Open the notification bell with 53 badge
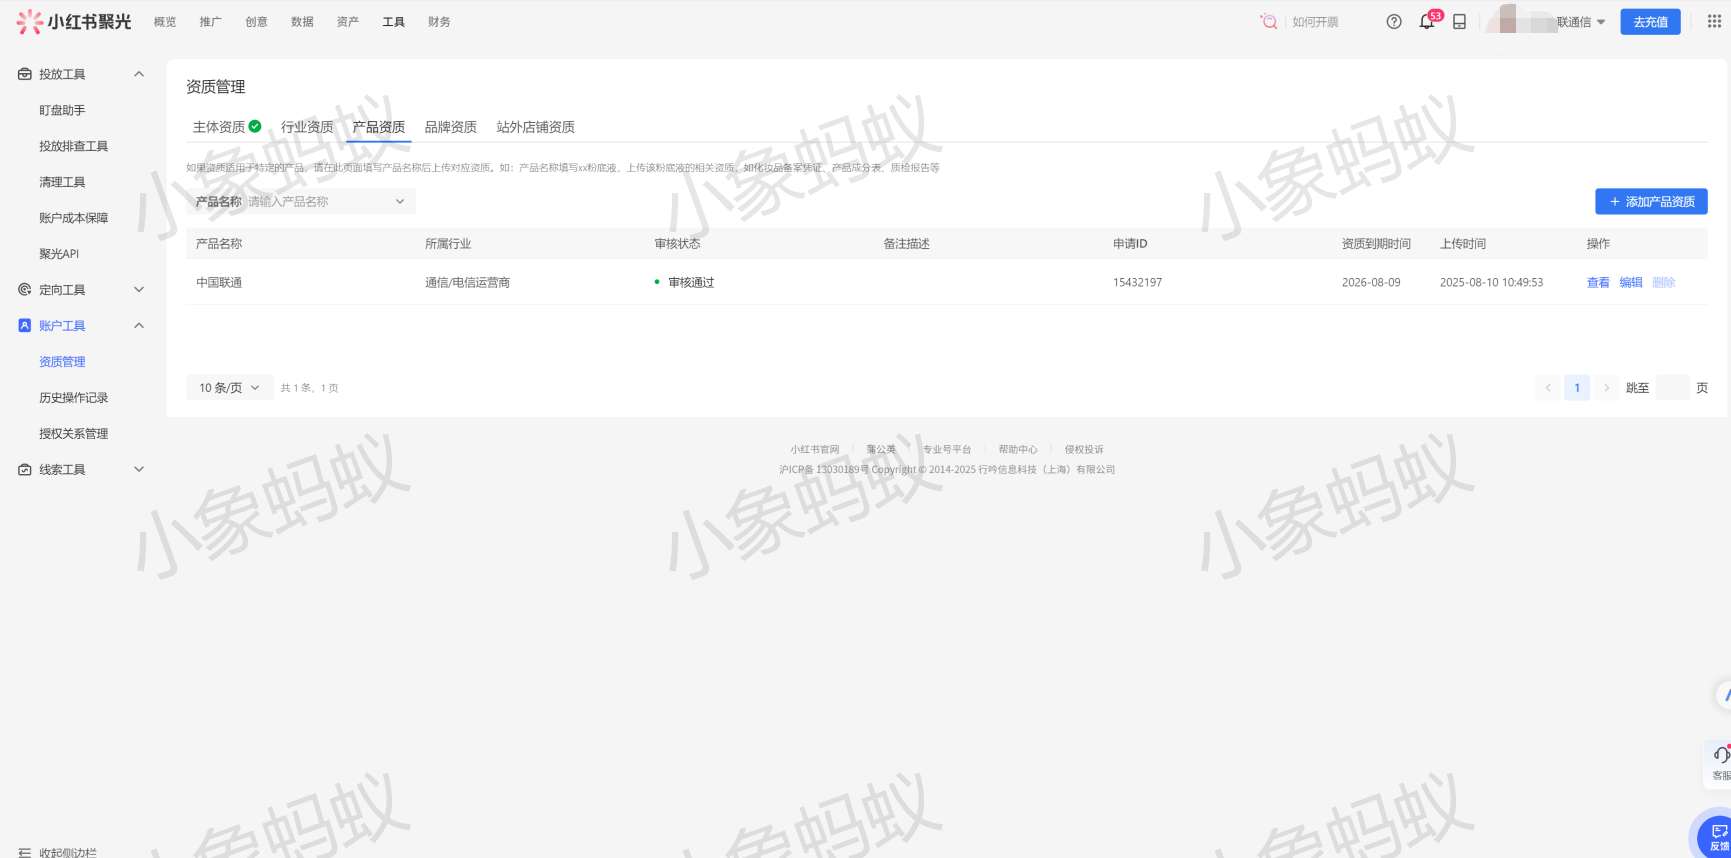The image size is (1731, 858). (1427, 22)
